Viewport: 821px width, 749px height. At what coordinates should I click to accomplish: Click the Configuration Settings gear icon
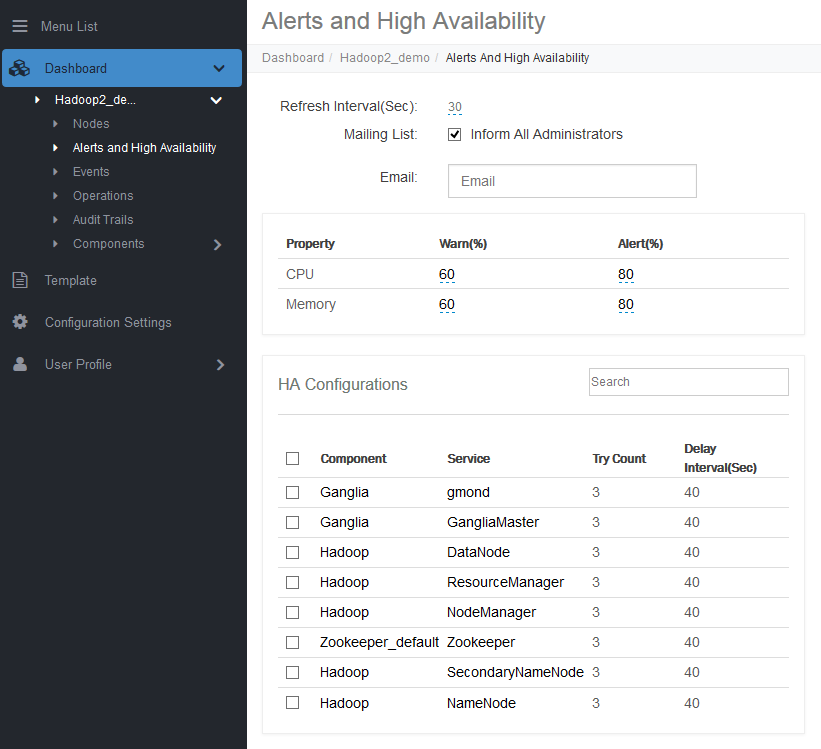click(x=19, y=322)
